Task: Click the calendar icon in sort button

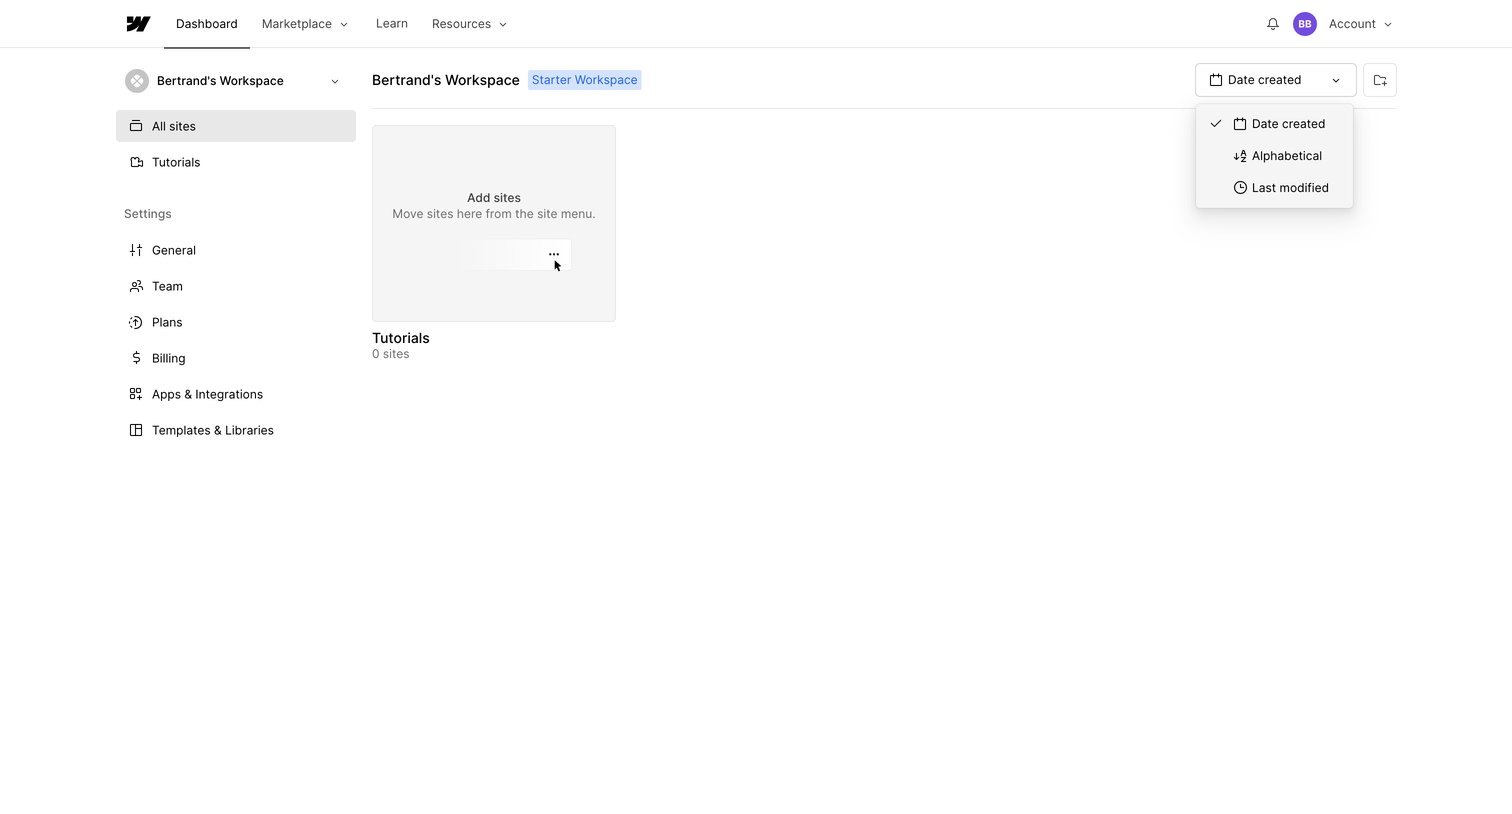Action: [x=1216, y=80]
